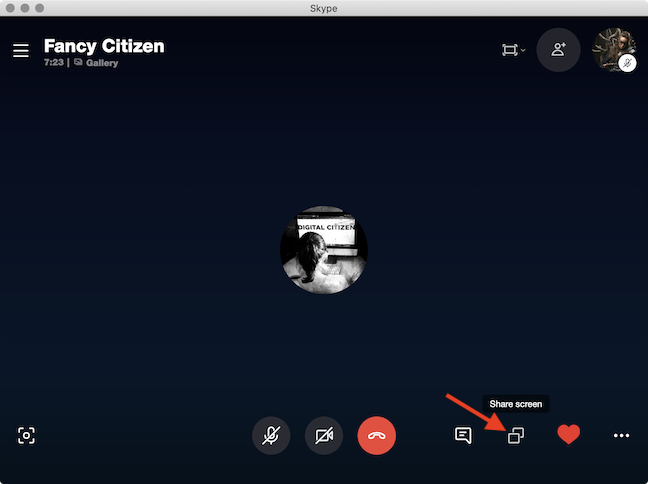Viewport: 648px width, 484px height.
Task: Turn on the video camera button
Action: [x=324, y=435]
